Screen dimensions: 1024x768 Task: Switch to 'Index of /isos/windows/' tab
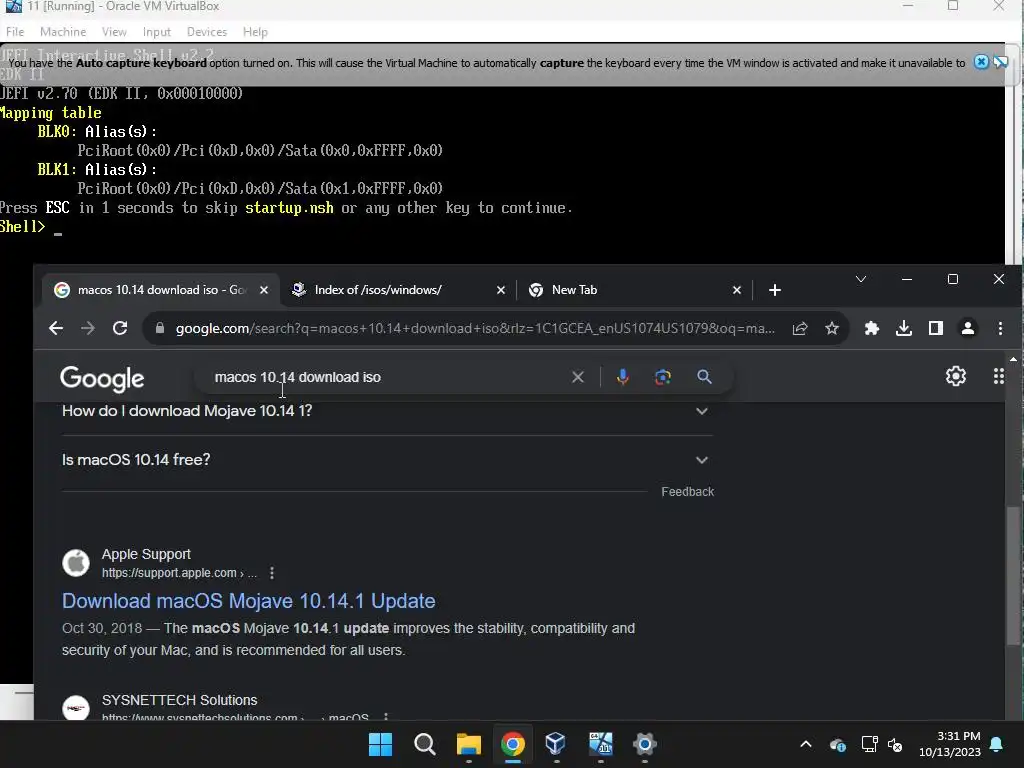[398, 290]
